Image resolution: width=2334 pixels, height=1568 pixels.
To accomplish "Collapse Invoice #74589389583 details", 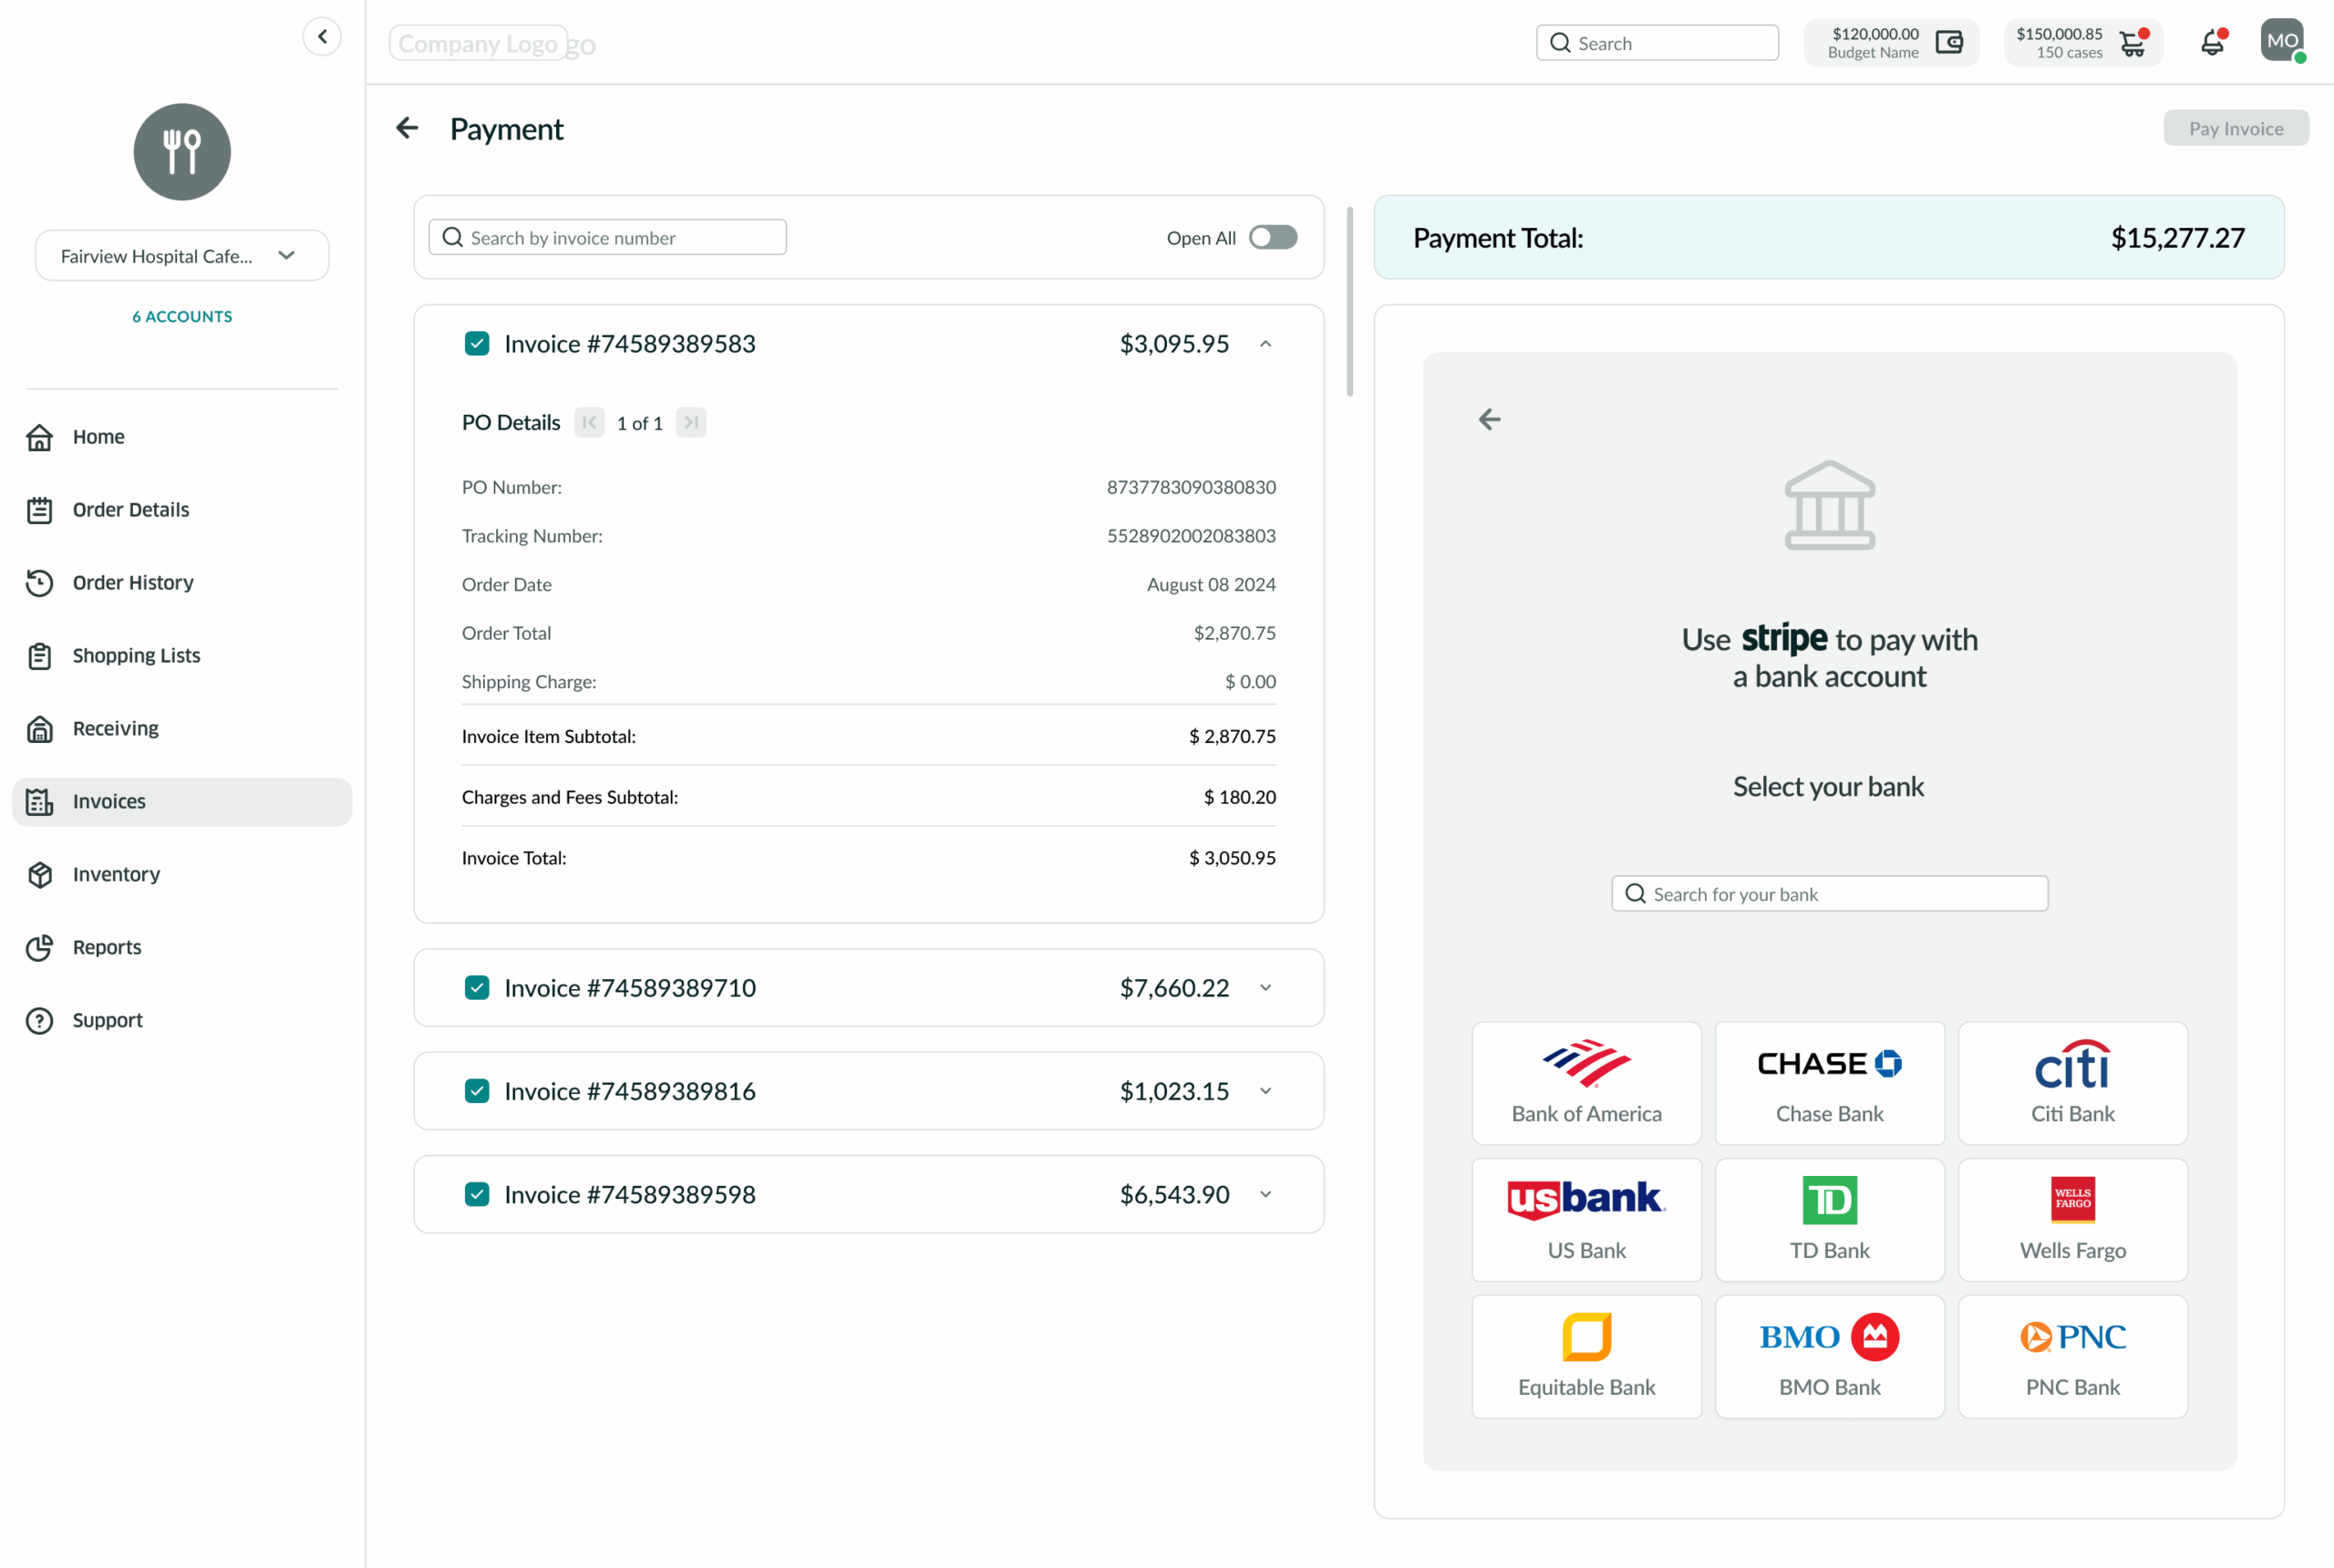I will pyautogui.click(x=1265, y=344).
